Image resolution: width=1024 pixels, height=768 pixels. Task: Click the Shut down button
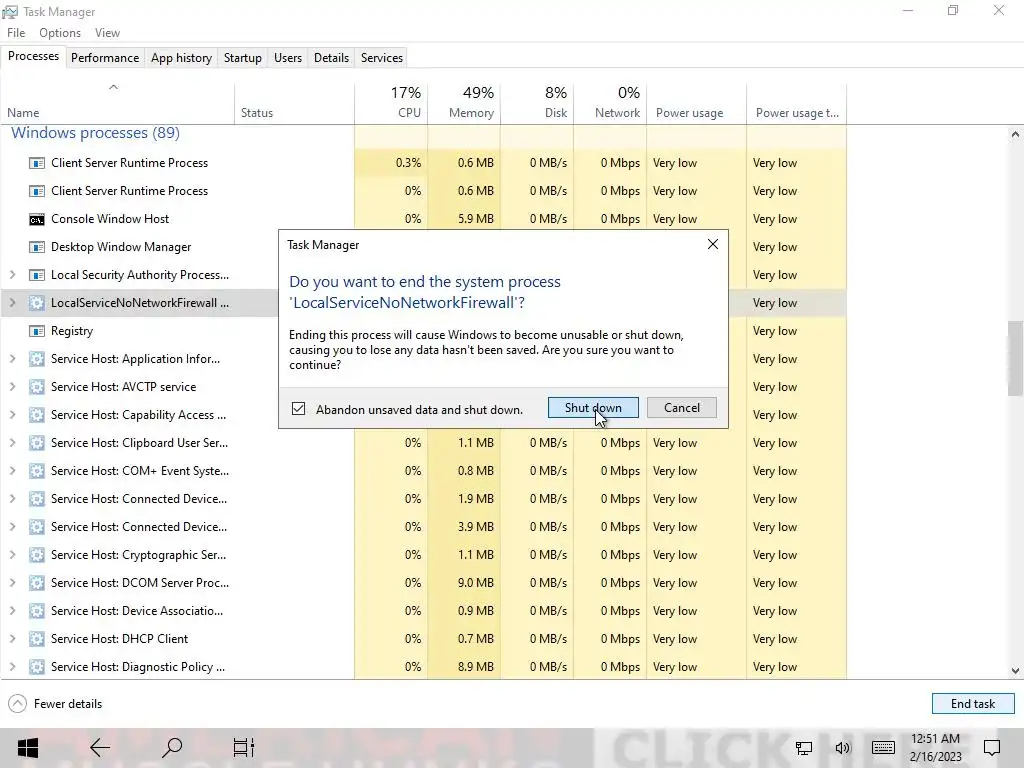point(593,408)
